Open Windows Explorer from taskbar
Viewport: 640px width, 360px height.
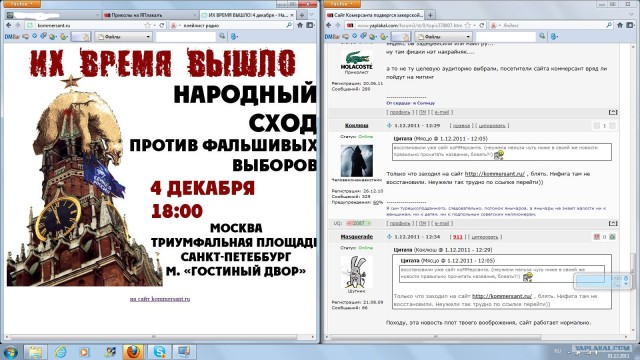(x=36, y=352)
